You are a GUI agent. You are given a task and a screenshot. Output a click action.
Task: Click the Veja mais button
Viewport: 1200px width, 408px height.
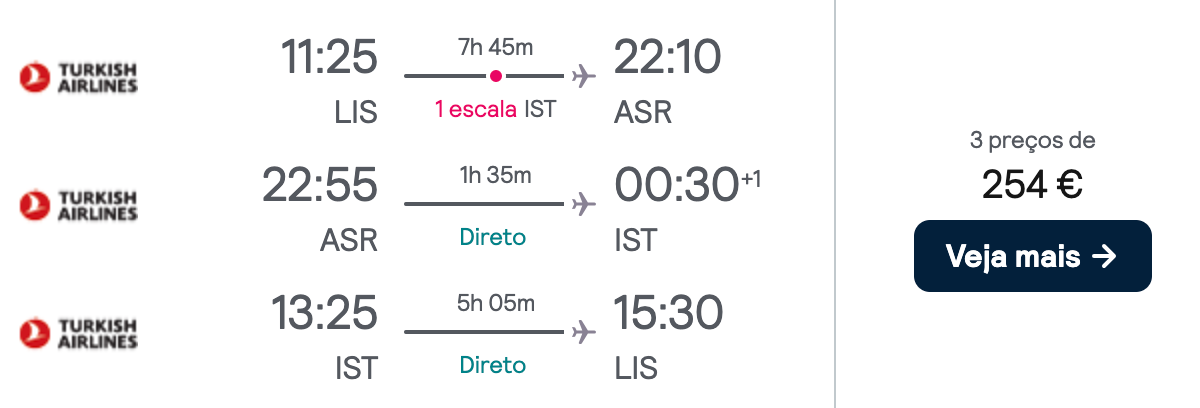tap(1033, 256)
